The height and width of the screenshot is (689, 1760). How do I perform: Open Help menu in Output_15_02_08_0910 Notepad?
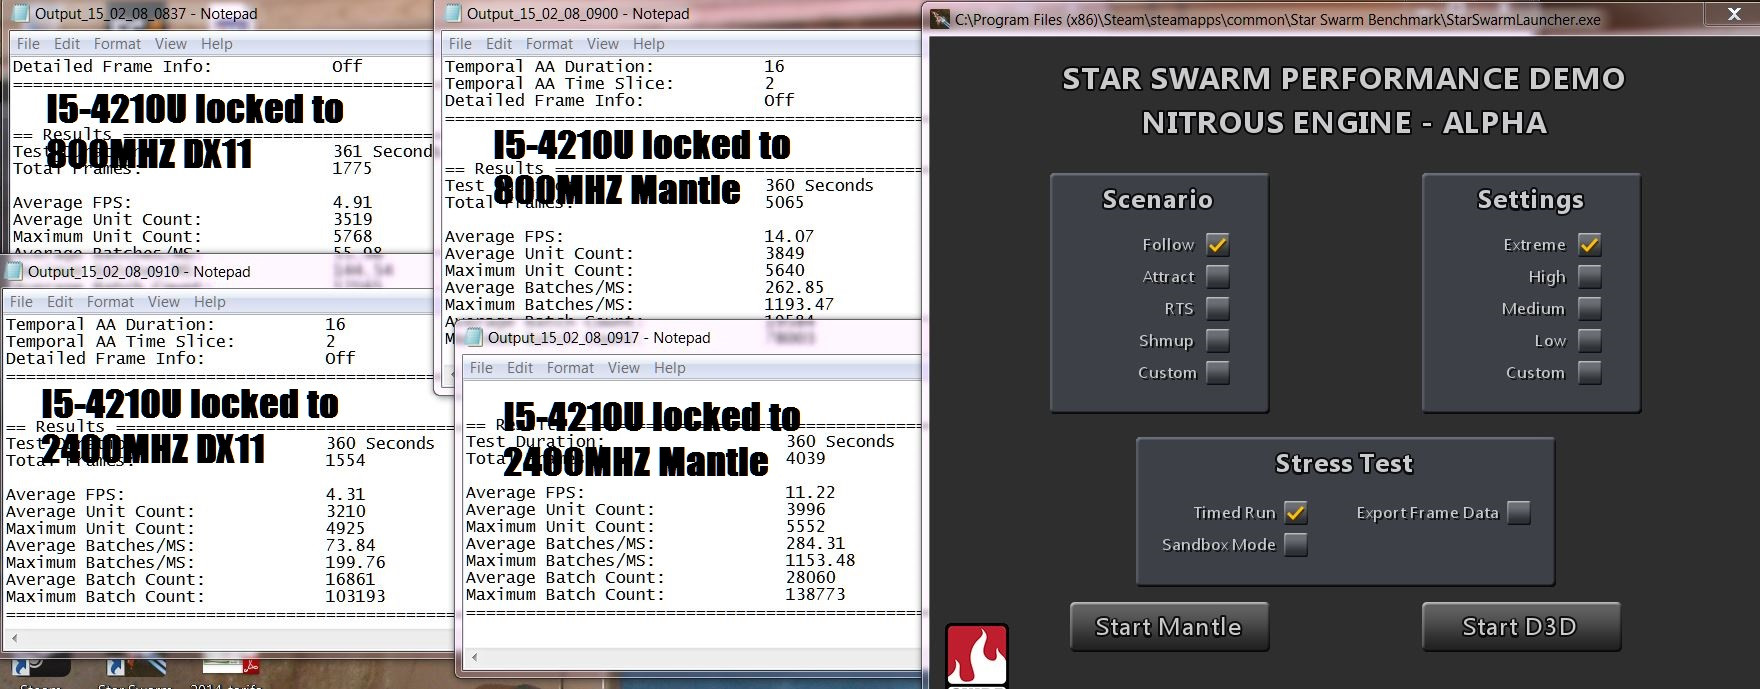[x=209, y=302]
